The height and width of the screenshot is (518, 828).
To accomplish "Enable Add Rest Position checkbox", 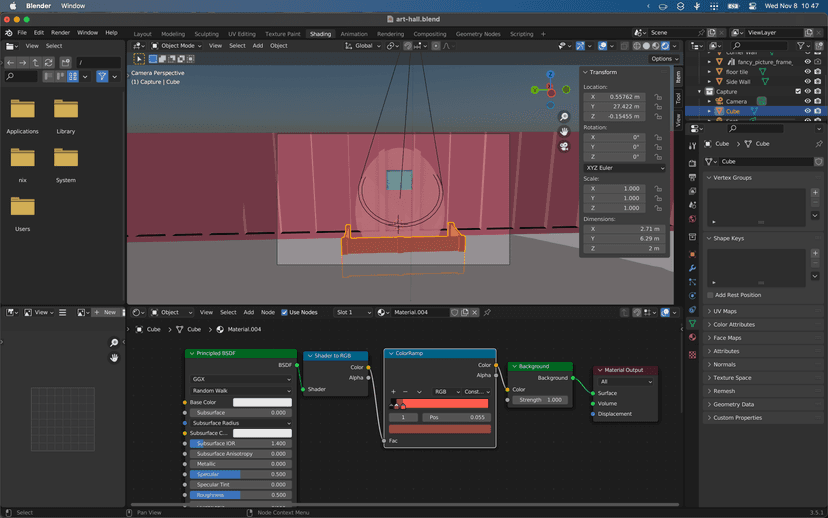I will [709, 295].
